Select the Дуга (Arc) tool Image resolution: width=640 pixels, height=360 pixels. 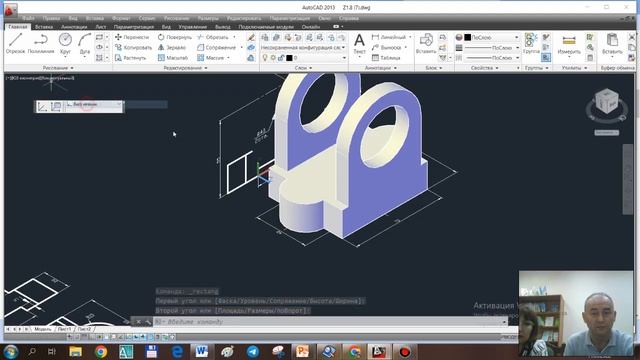tap(84, 43)
